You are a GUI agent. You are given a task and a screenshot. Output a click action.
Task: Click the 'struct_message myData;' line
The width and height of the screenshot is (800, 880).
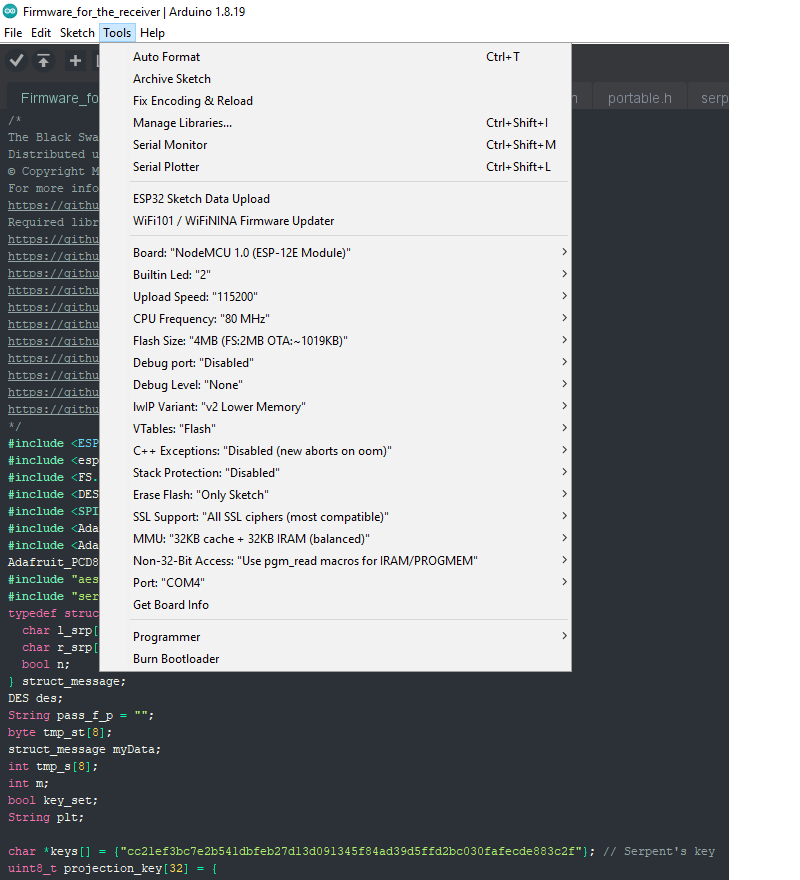pos(84,749)
